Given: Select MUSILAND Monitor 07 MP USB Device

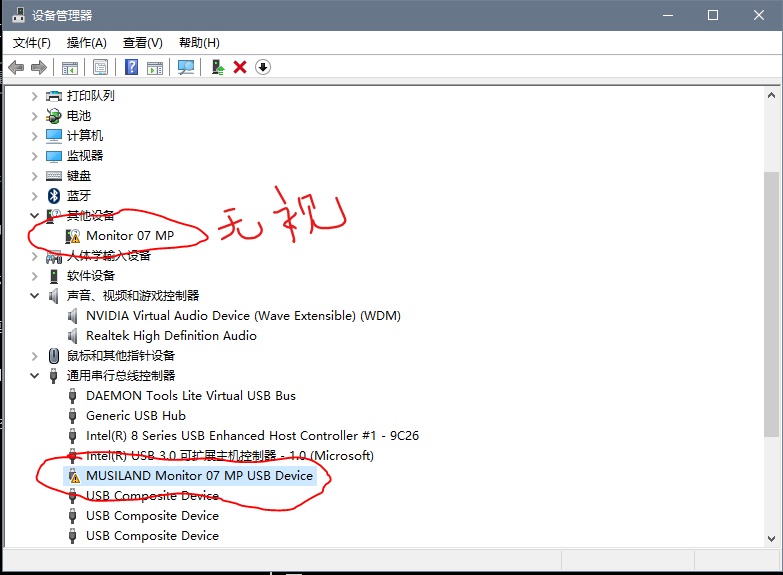Looking at the screenshot, I should tap(199, 476).
